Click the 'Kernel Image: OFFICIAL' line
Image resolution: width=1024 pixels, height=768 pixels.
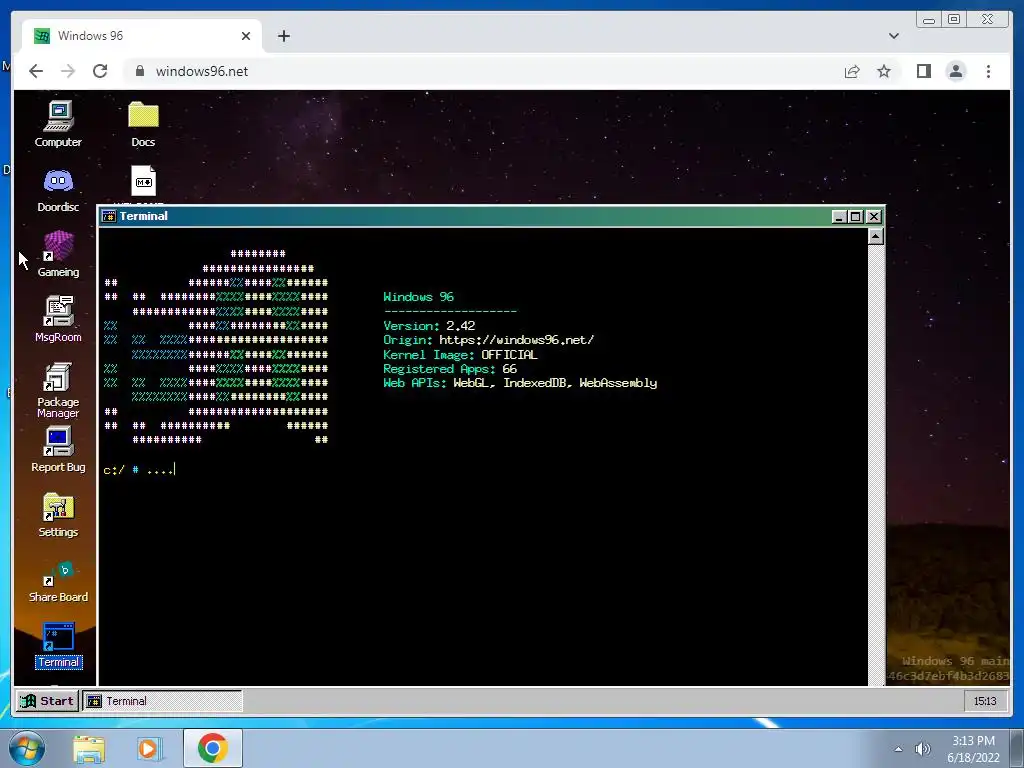click(x=460, y=355)
